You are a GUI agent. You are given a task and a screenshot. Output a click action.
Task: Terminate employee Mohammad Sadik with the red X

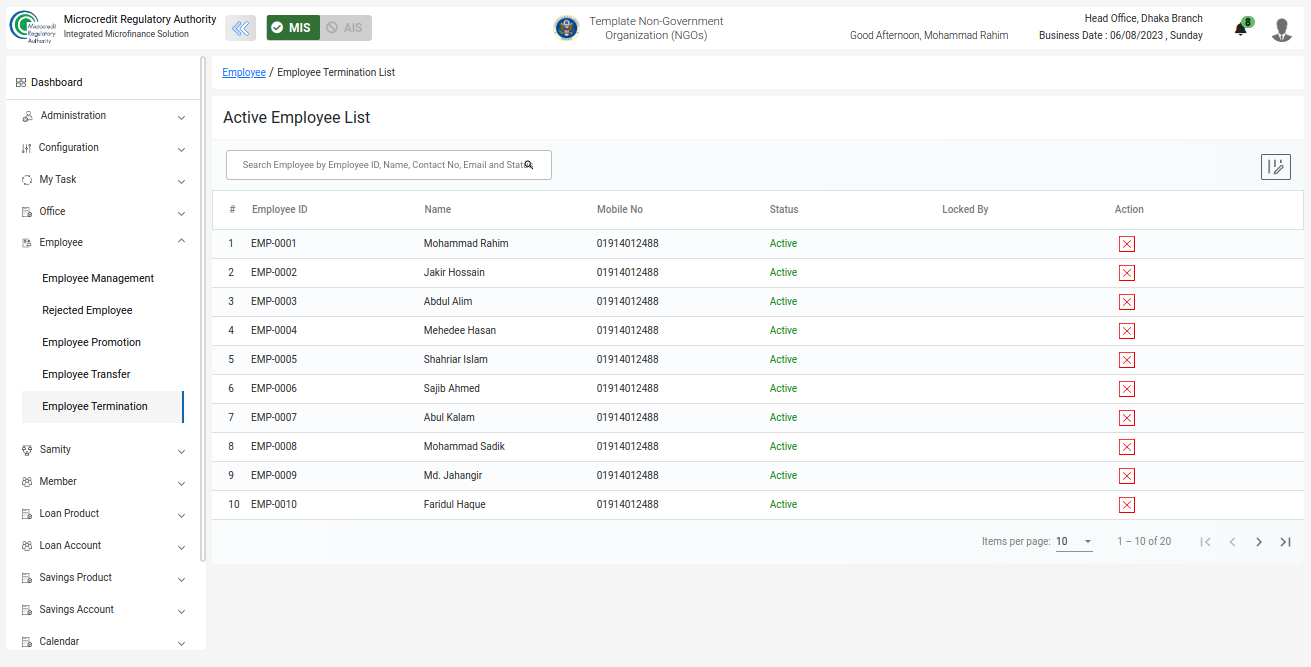click(x=1127, y=447)
